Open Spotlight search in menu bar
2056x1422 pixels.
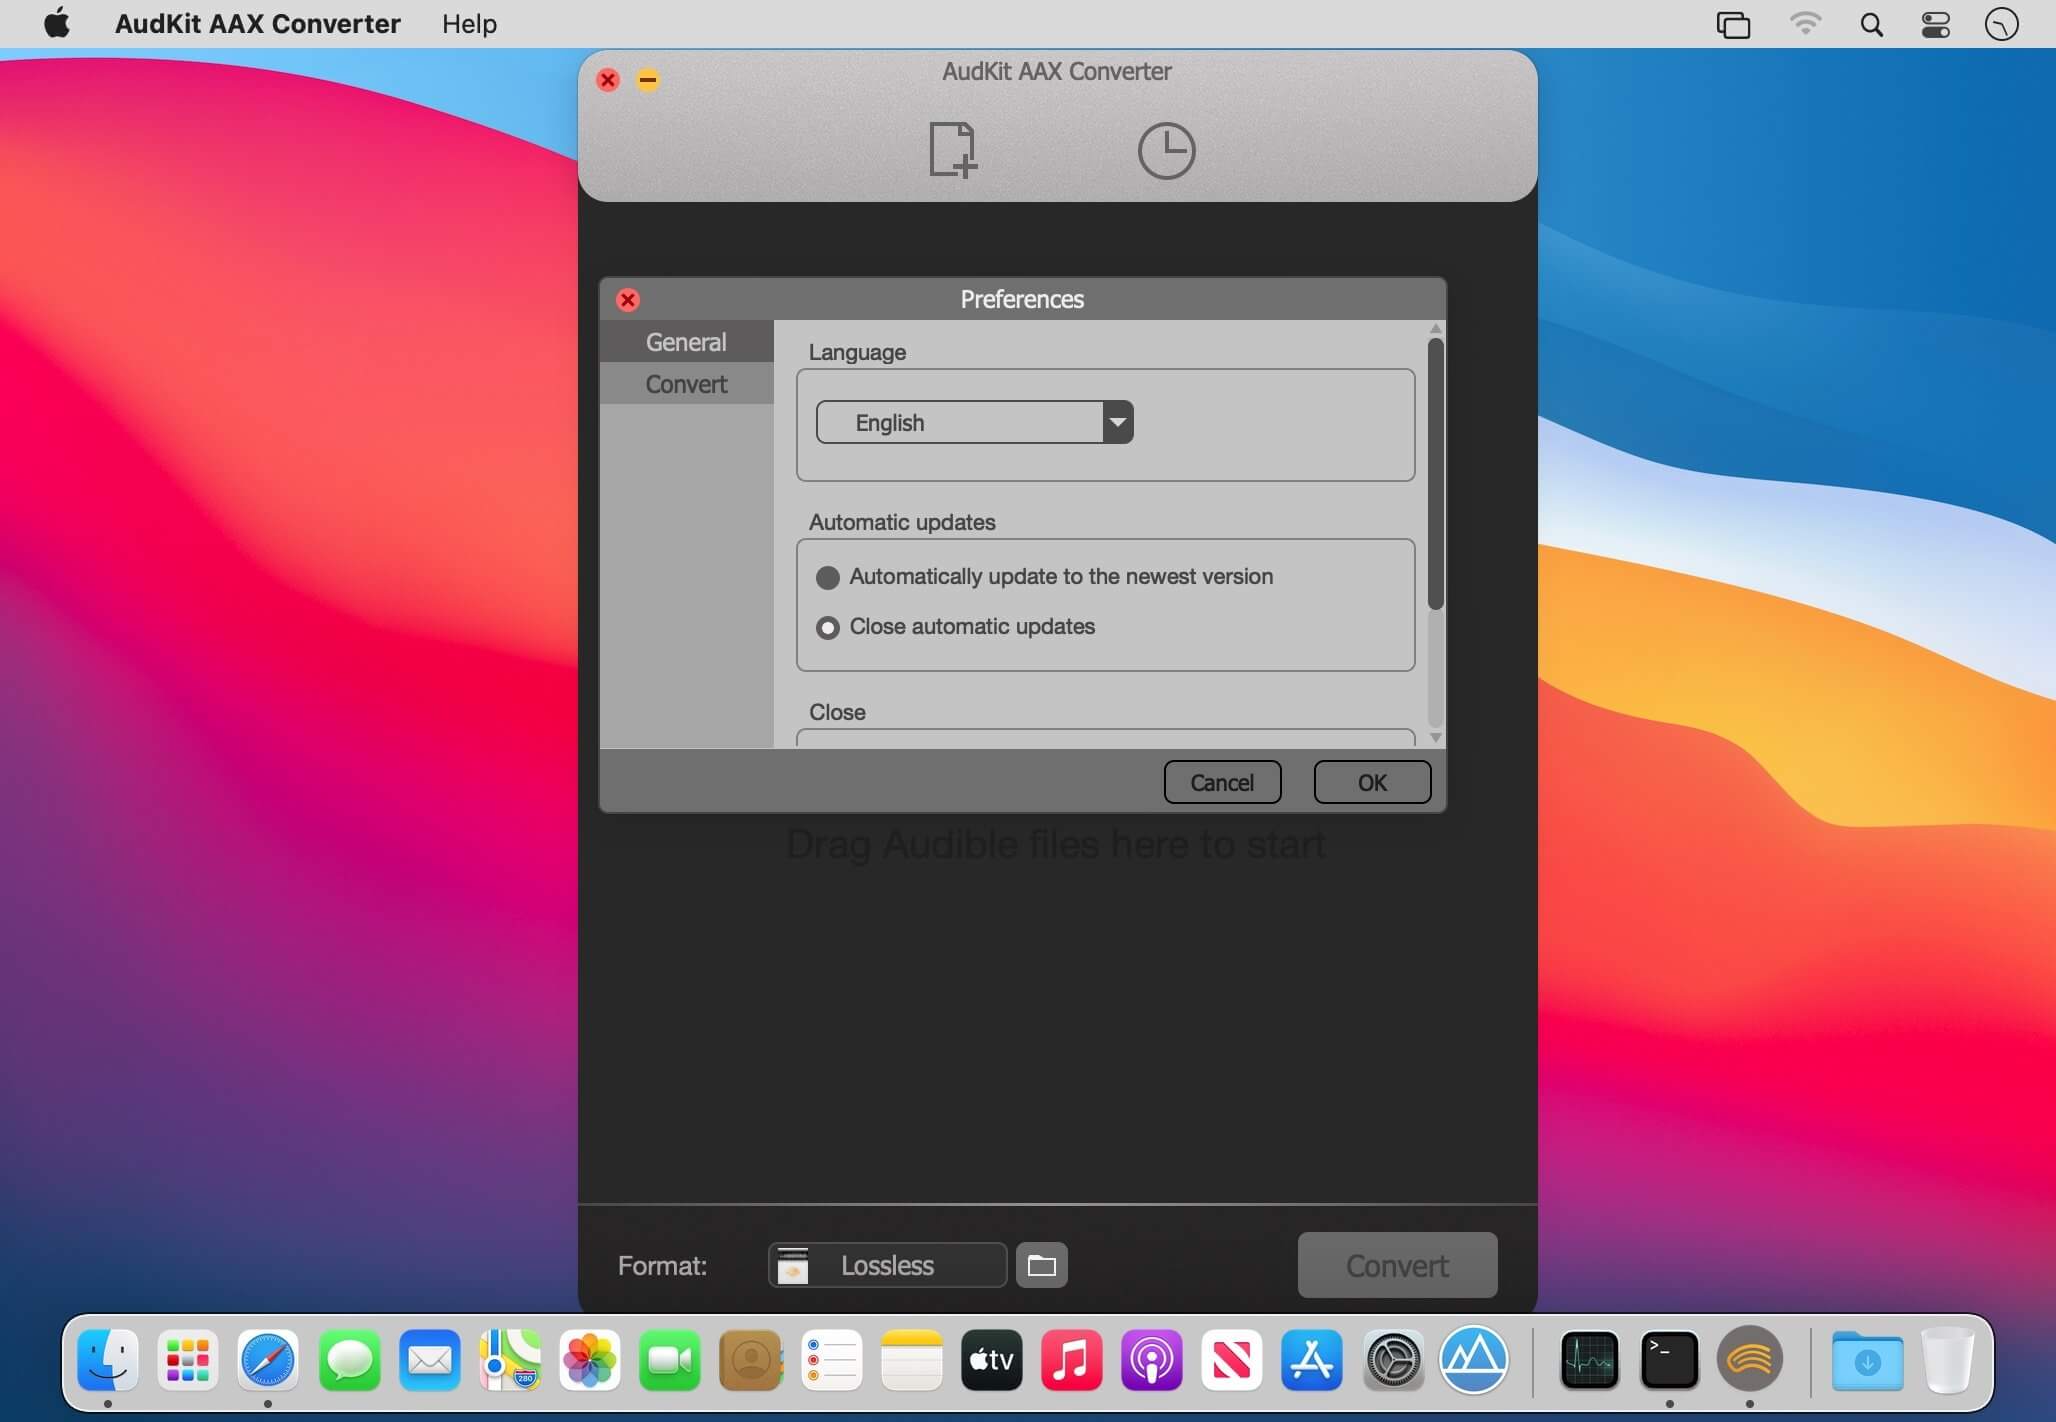1871,24
